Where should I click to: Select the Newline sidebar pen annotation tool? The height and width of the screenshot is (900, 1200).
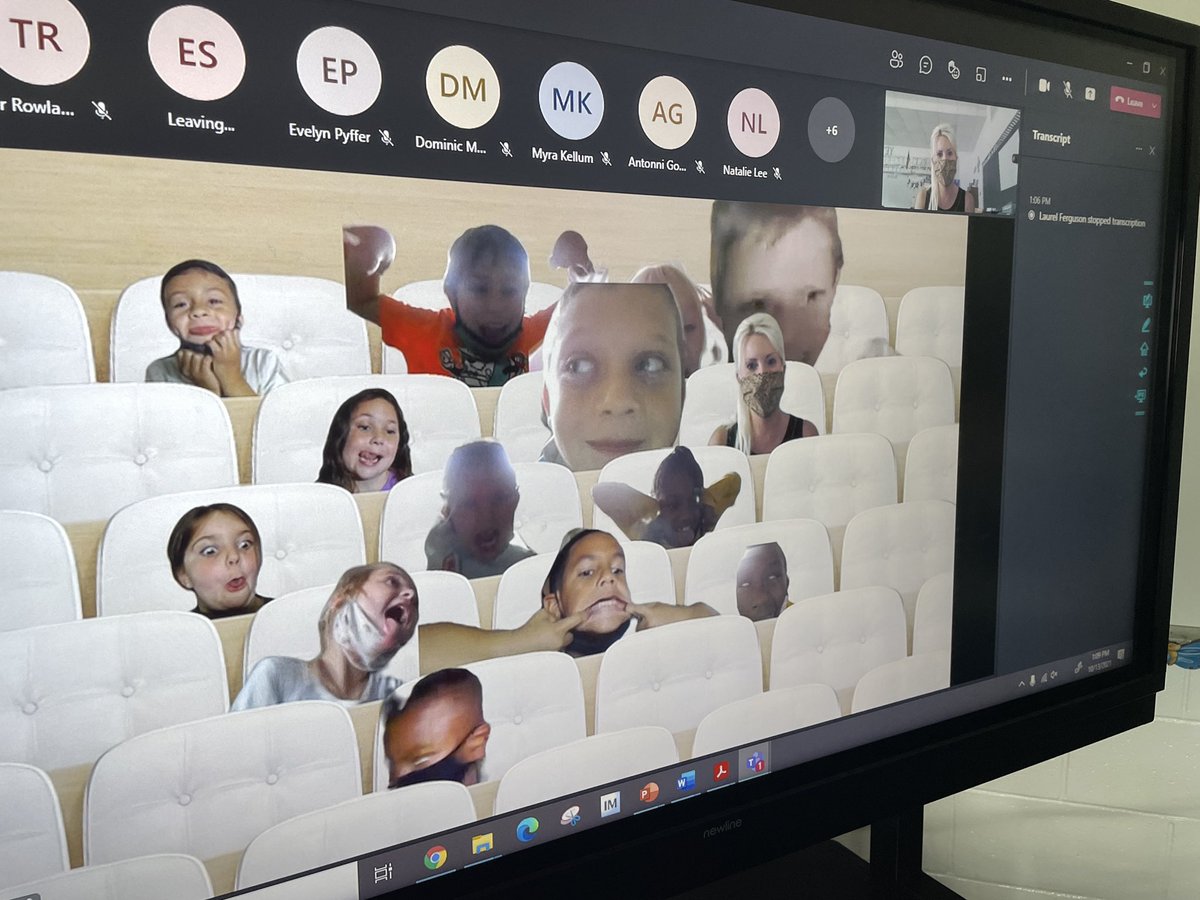click(1145, 325)
